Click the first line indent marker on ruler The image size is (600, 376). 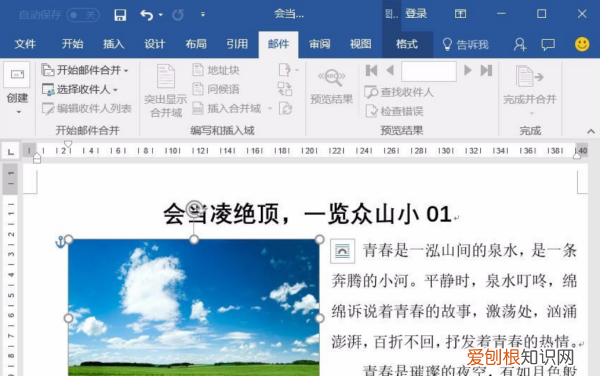[x=68, y=144]
